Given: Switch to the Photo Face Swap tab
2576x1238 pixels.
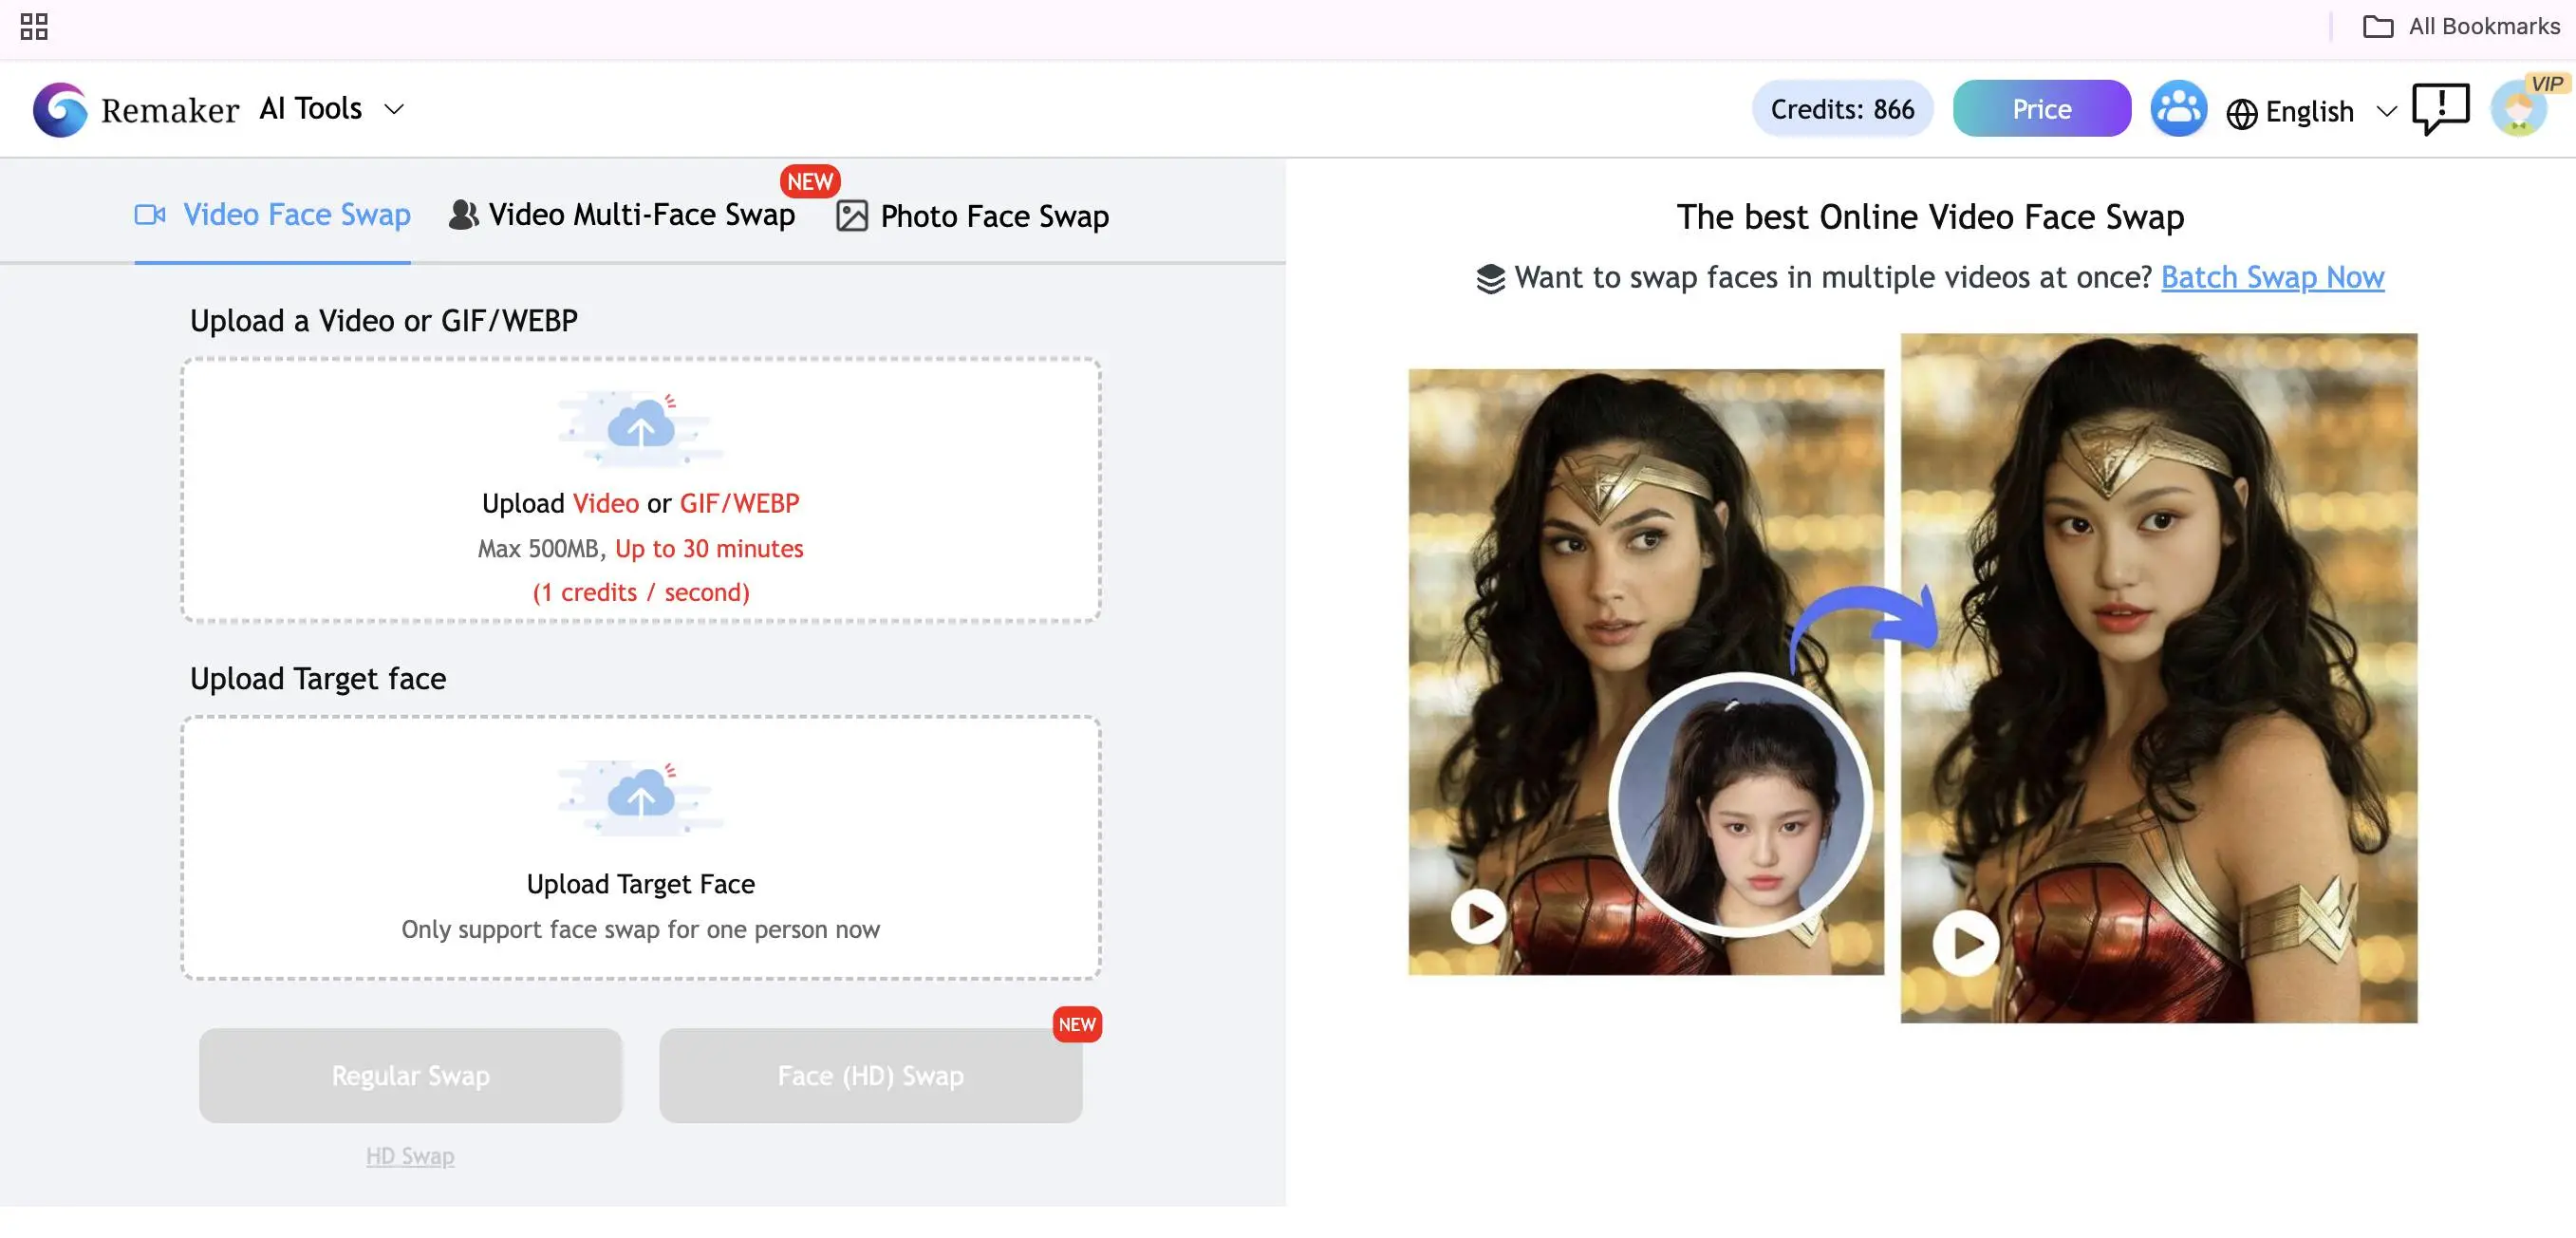Looking at the screenshot, I should pos(972,216).
